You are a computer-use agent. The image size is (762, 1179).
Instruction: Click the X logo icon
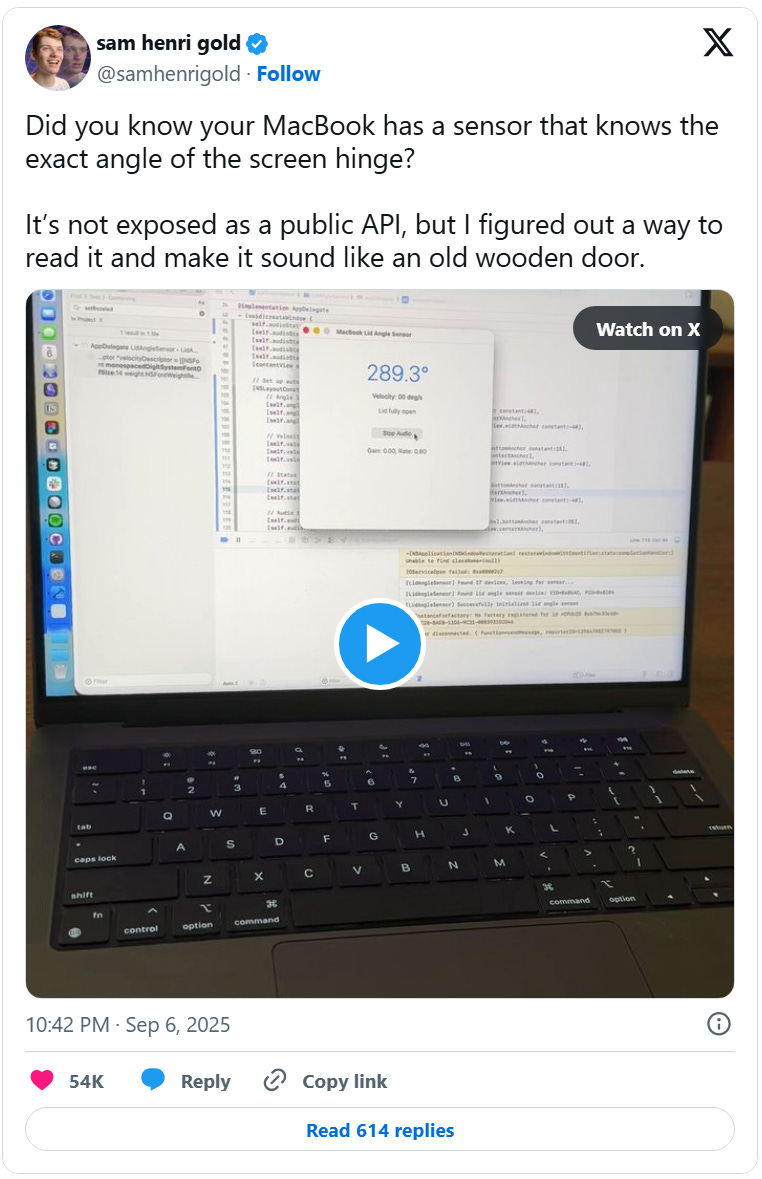coord(718,42)
